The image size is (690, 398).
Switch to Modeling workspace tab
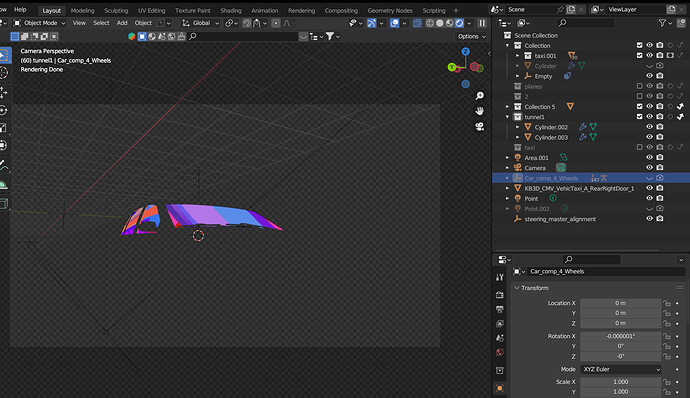82,11
